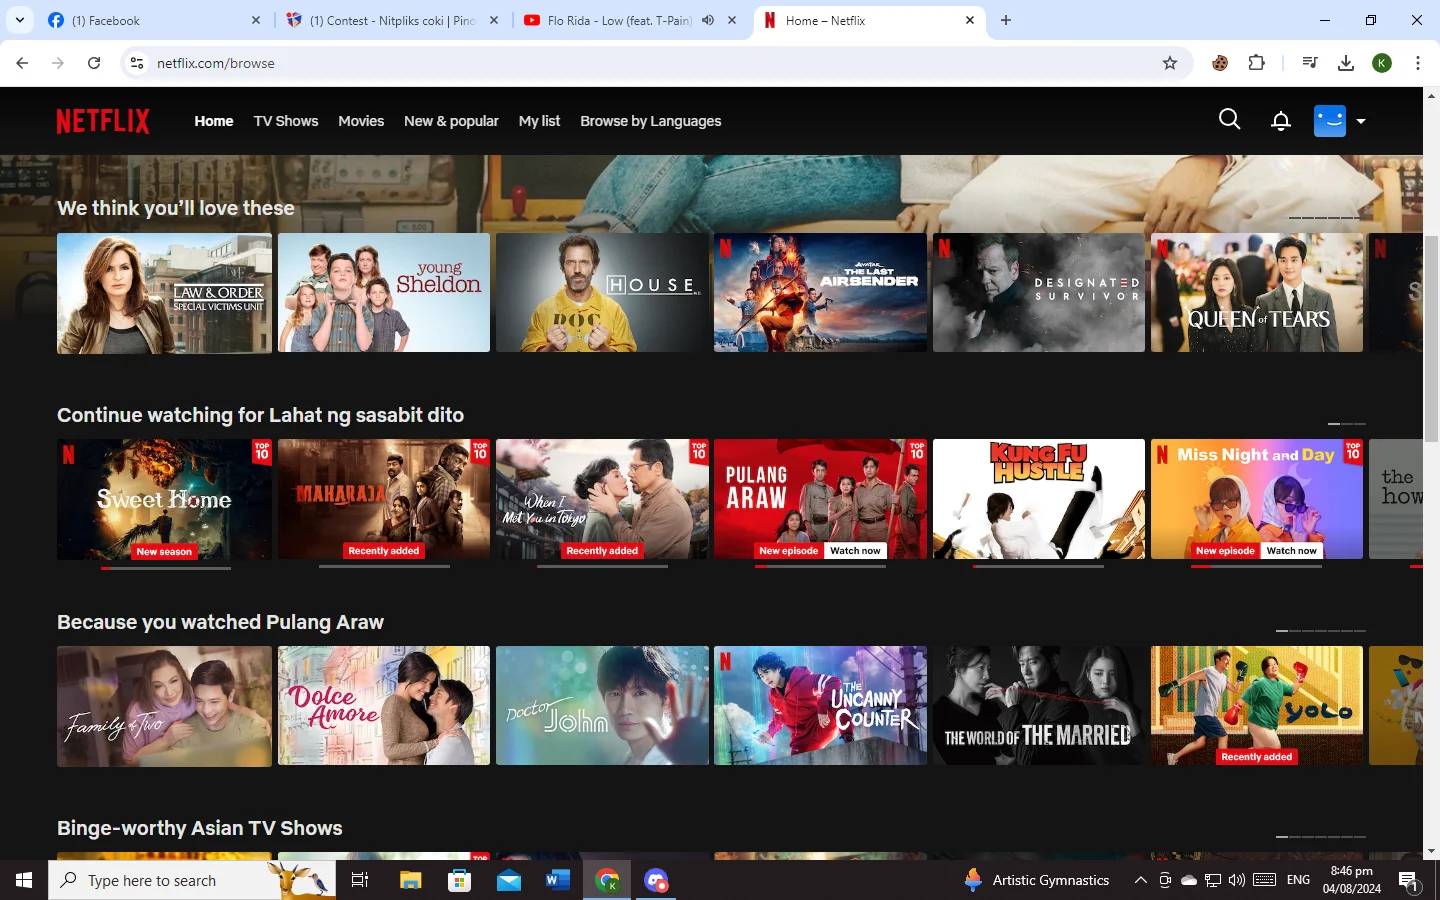Open Law & Order Special Victims Unit
The image size is (1440, 900).
coord(164,293)
